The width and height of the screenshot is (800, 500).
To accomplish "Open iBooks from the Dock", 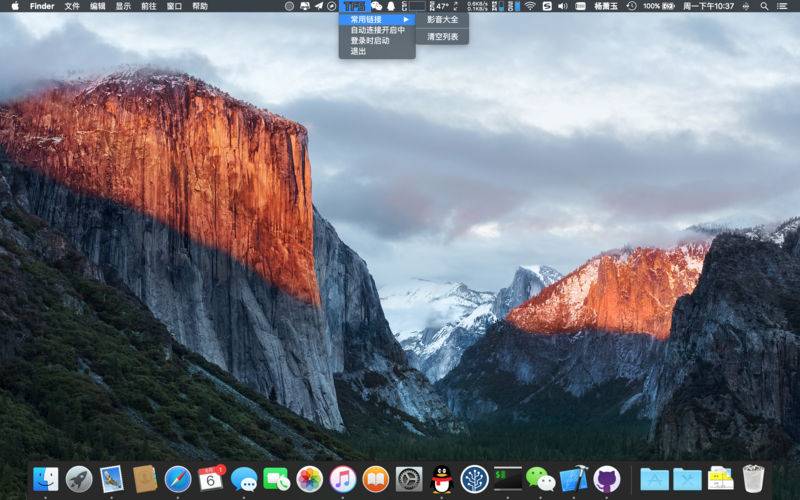I will [x=376, y=480].
